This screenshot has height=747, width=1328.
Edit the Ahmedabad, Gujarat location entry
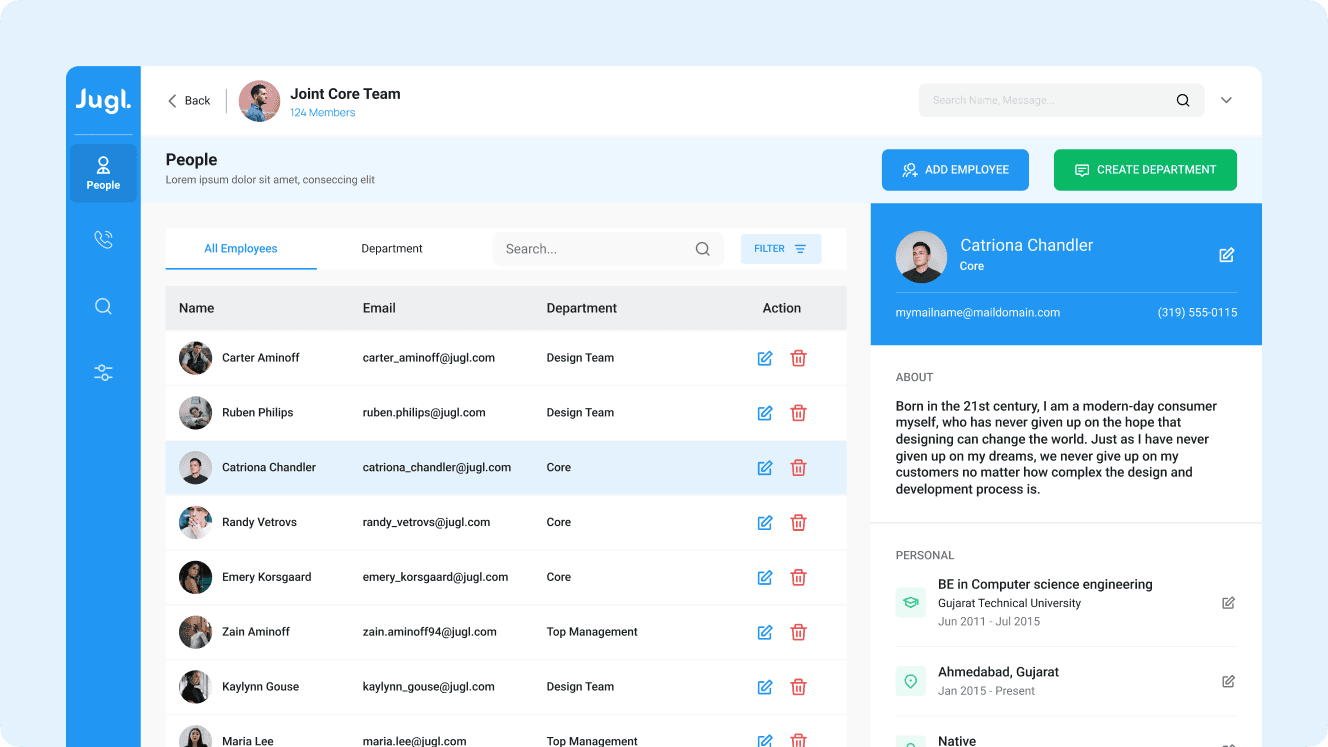[x=1228, y=682]
